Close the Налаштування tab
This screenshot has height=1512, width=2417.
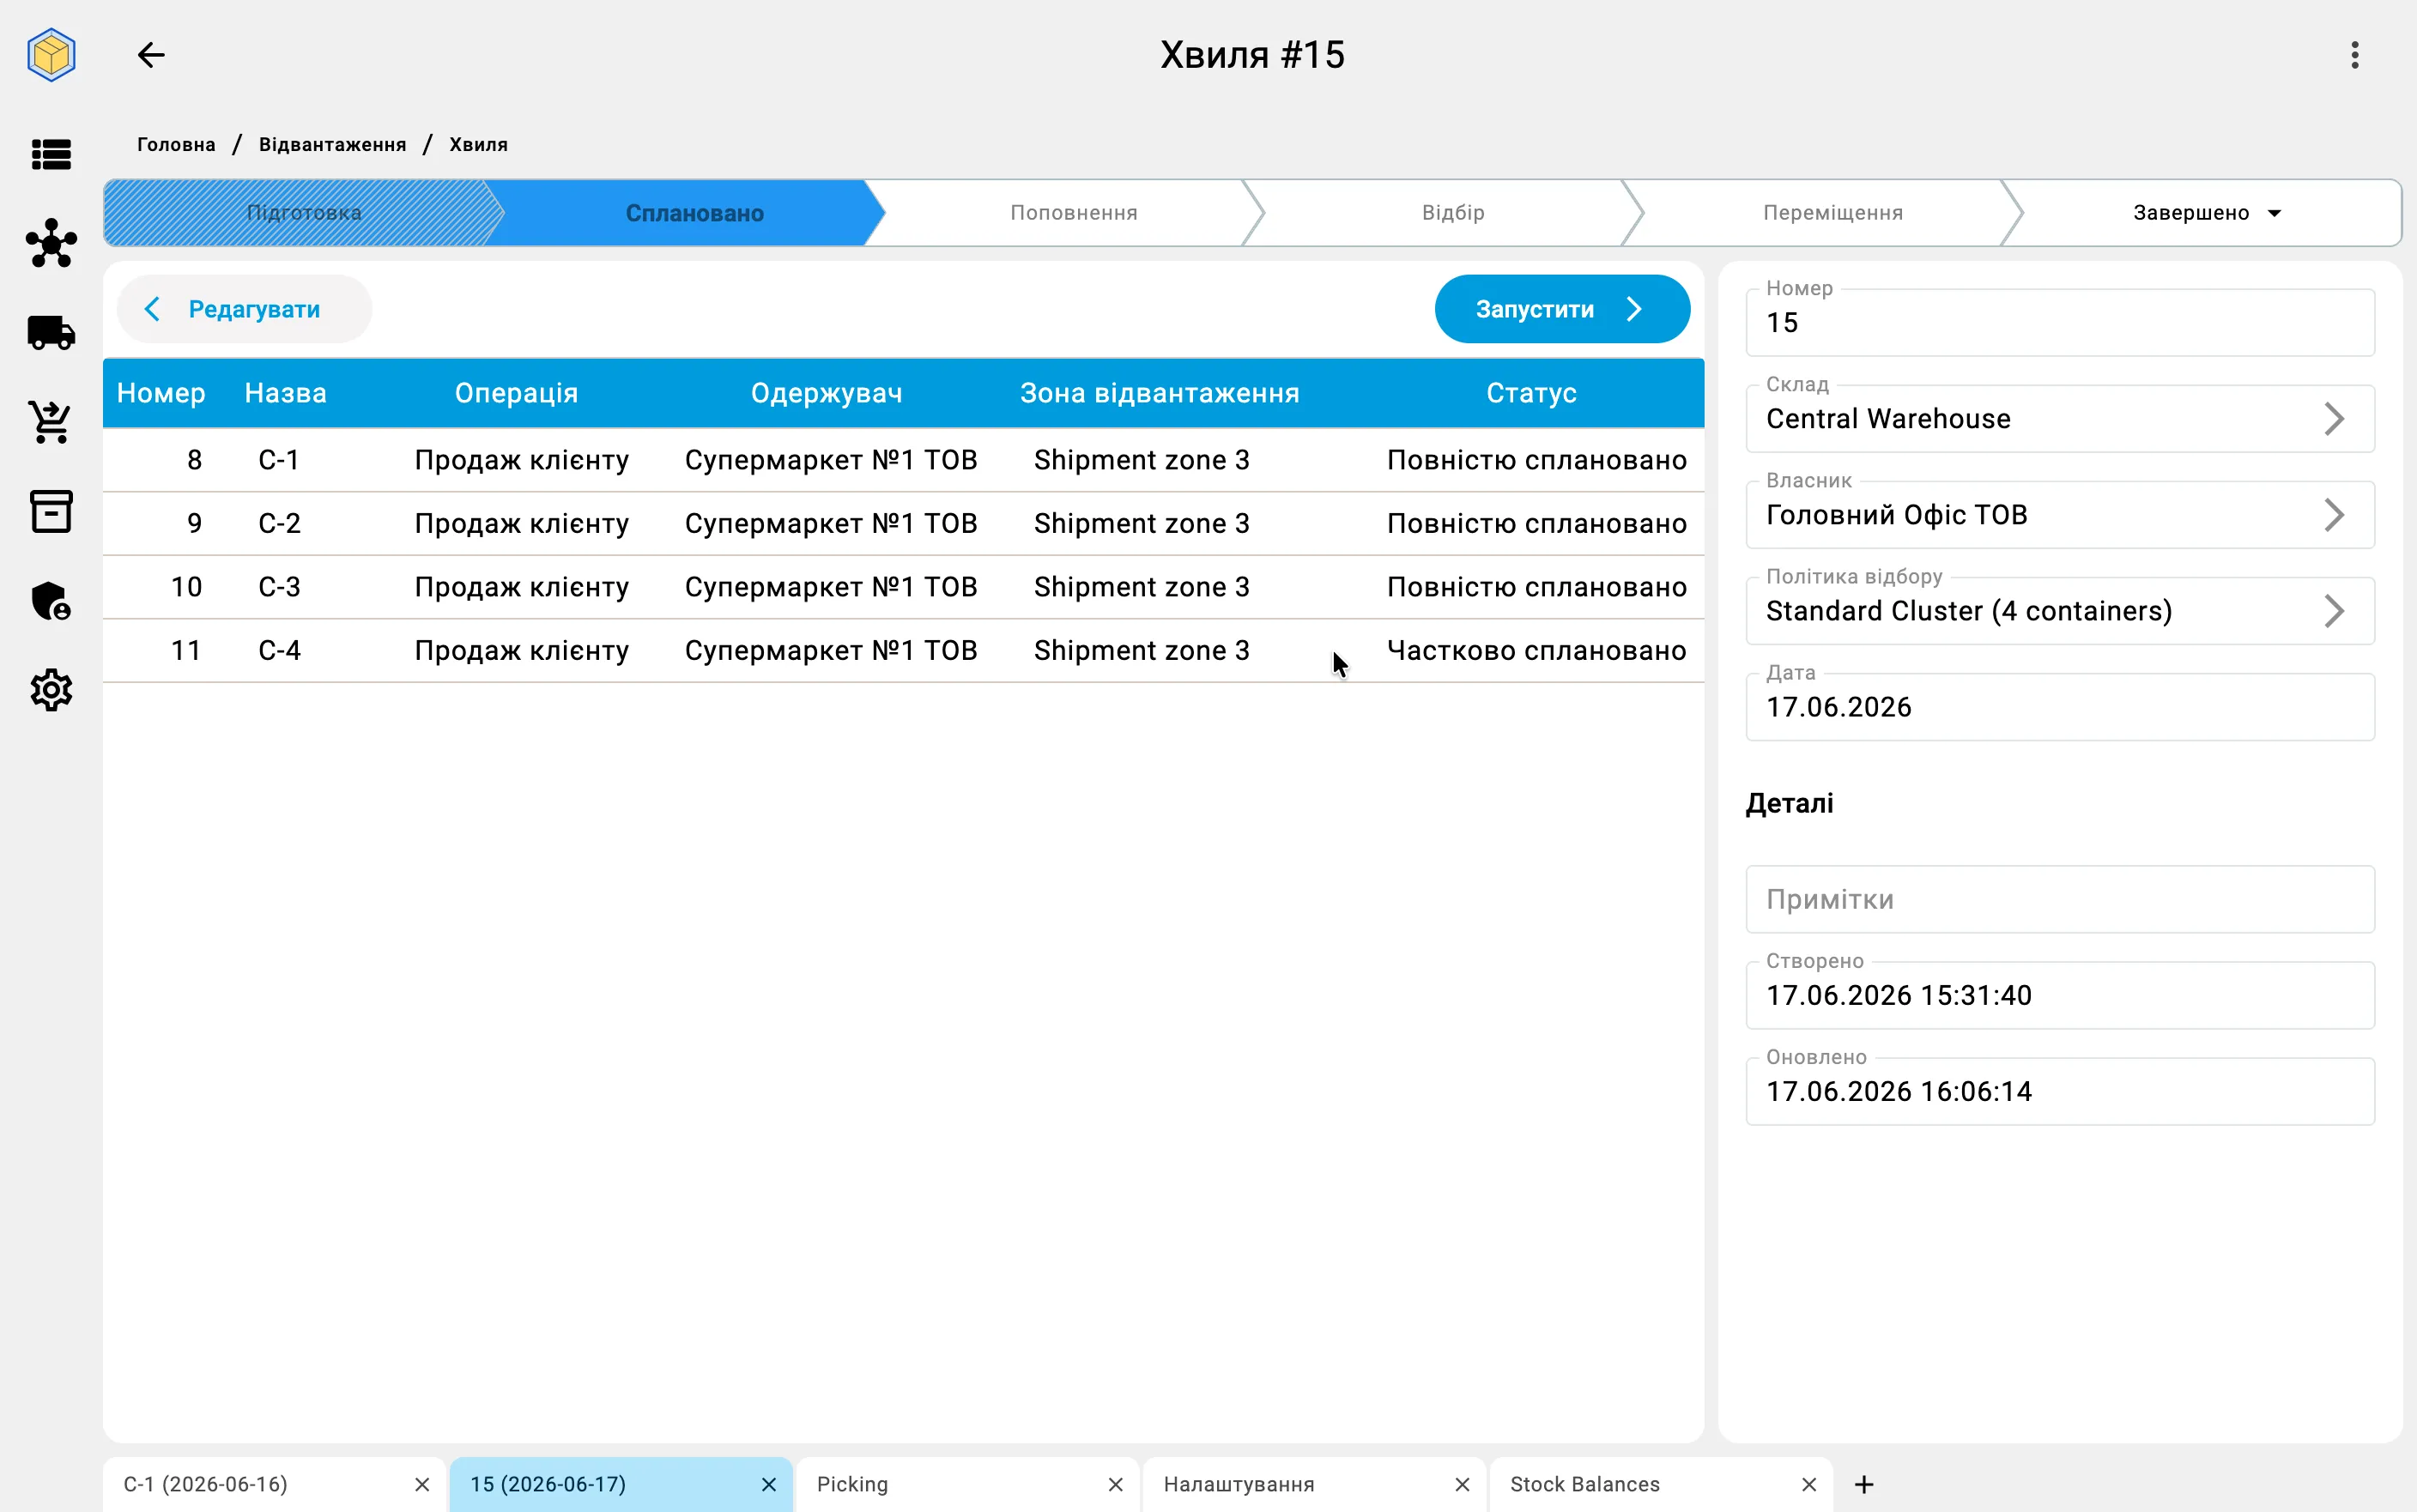[x=1462, y=1484]
